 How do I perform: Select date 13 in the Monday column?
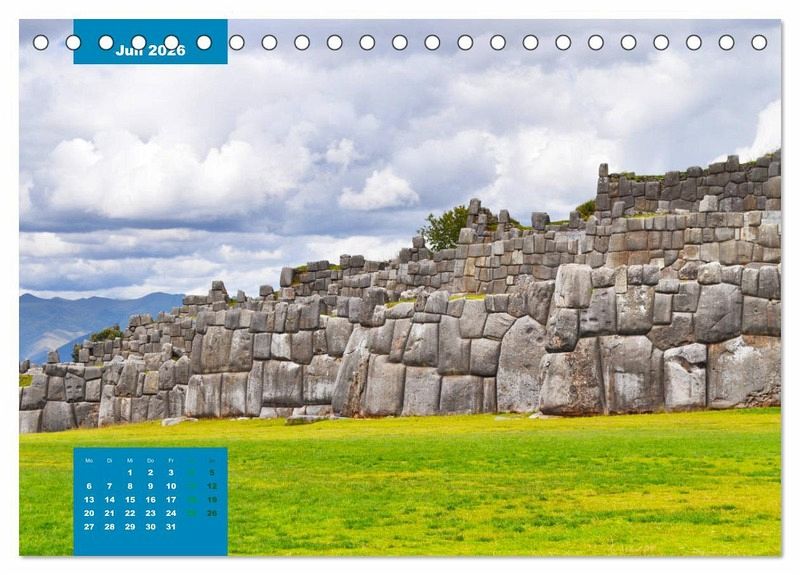coord(89,499)
